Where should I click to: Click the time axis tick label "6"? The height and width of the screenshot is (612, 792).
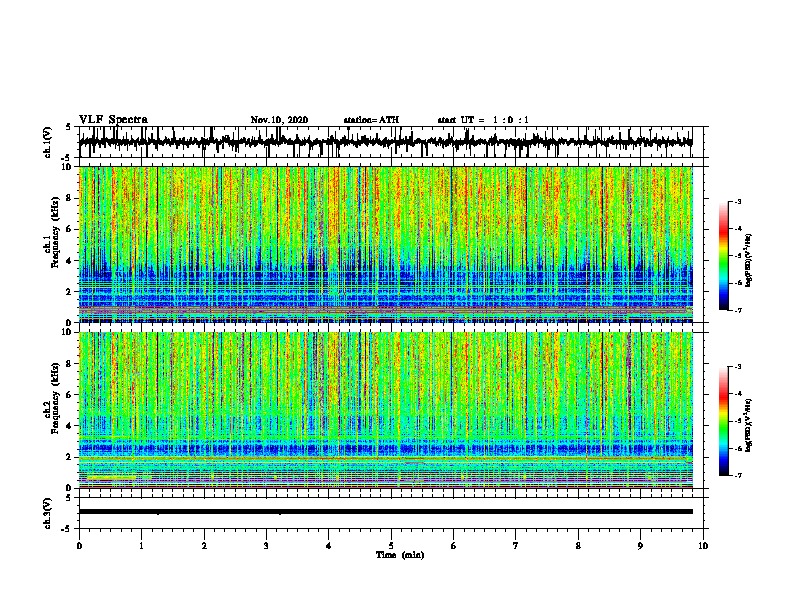pos(453,546)
